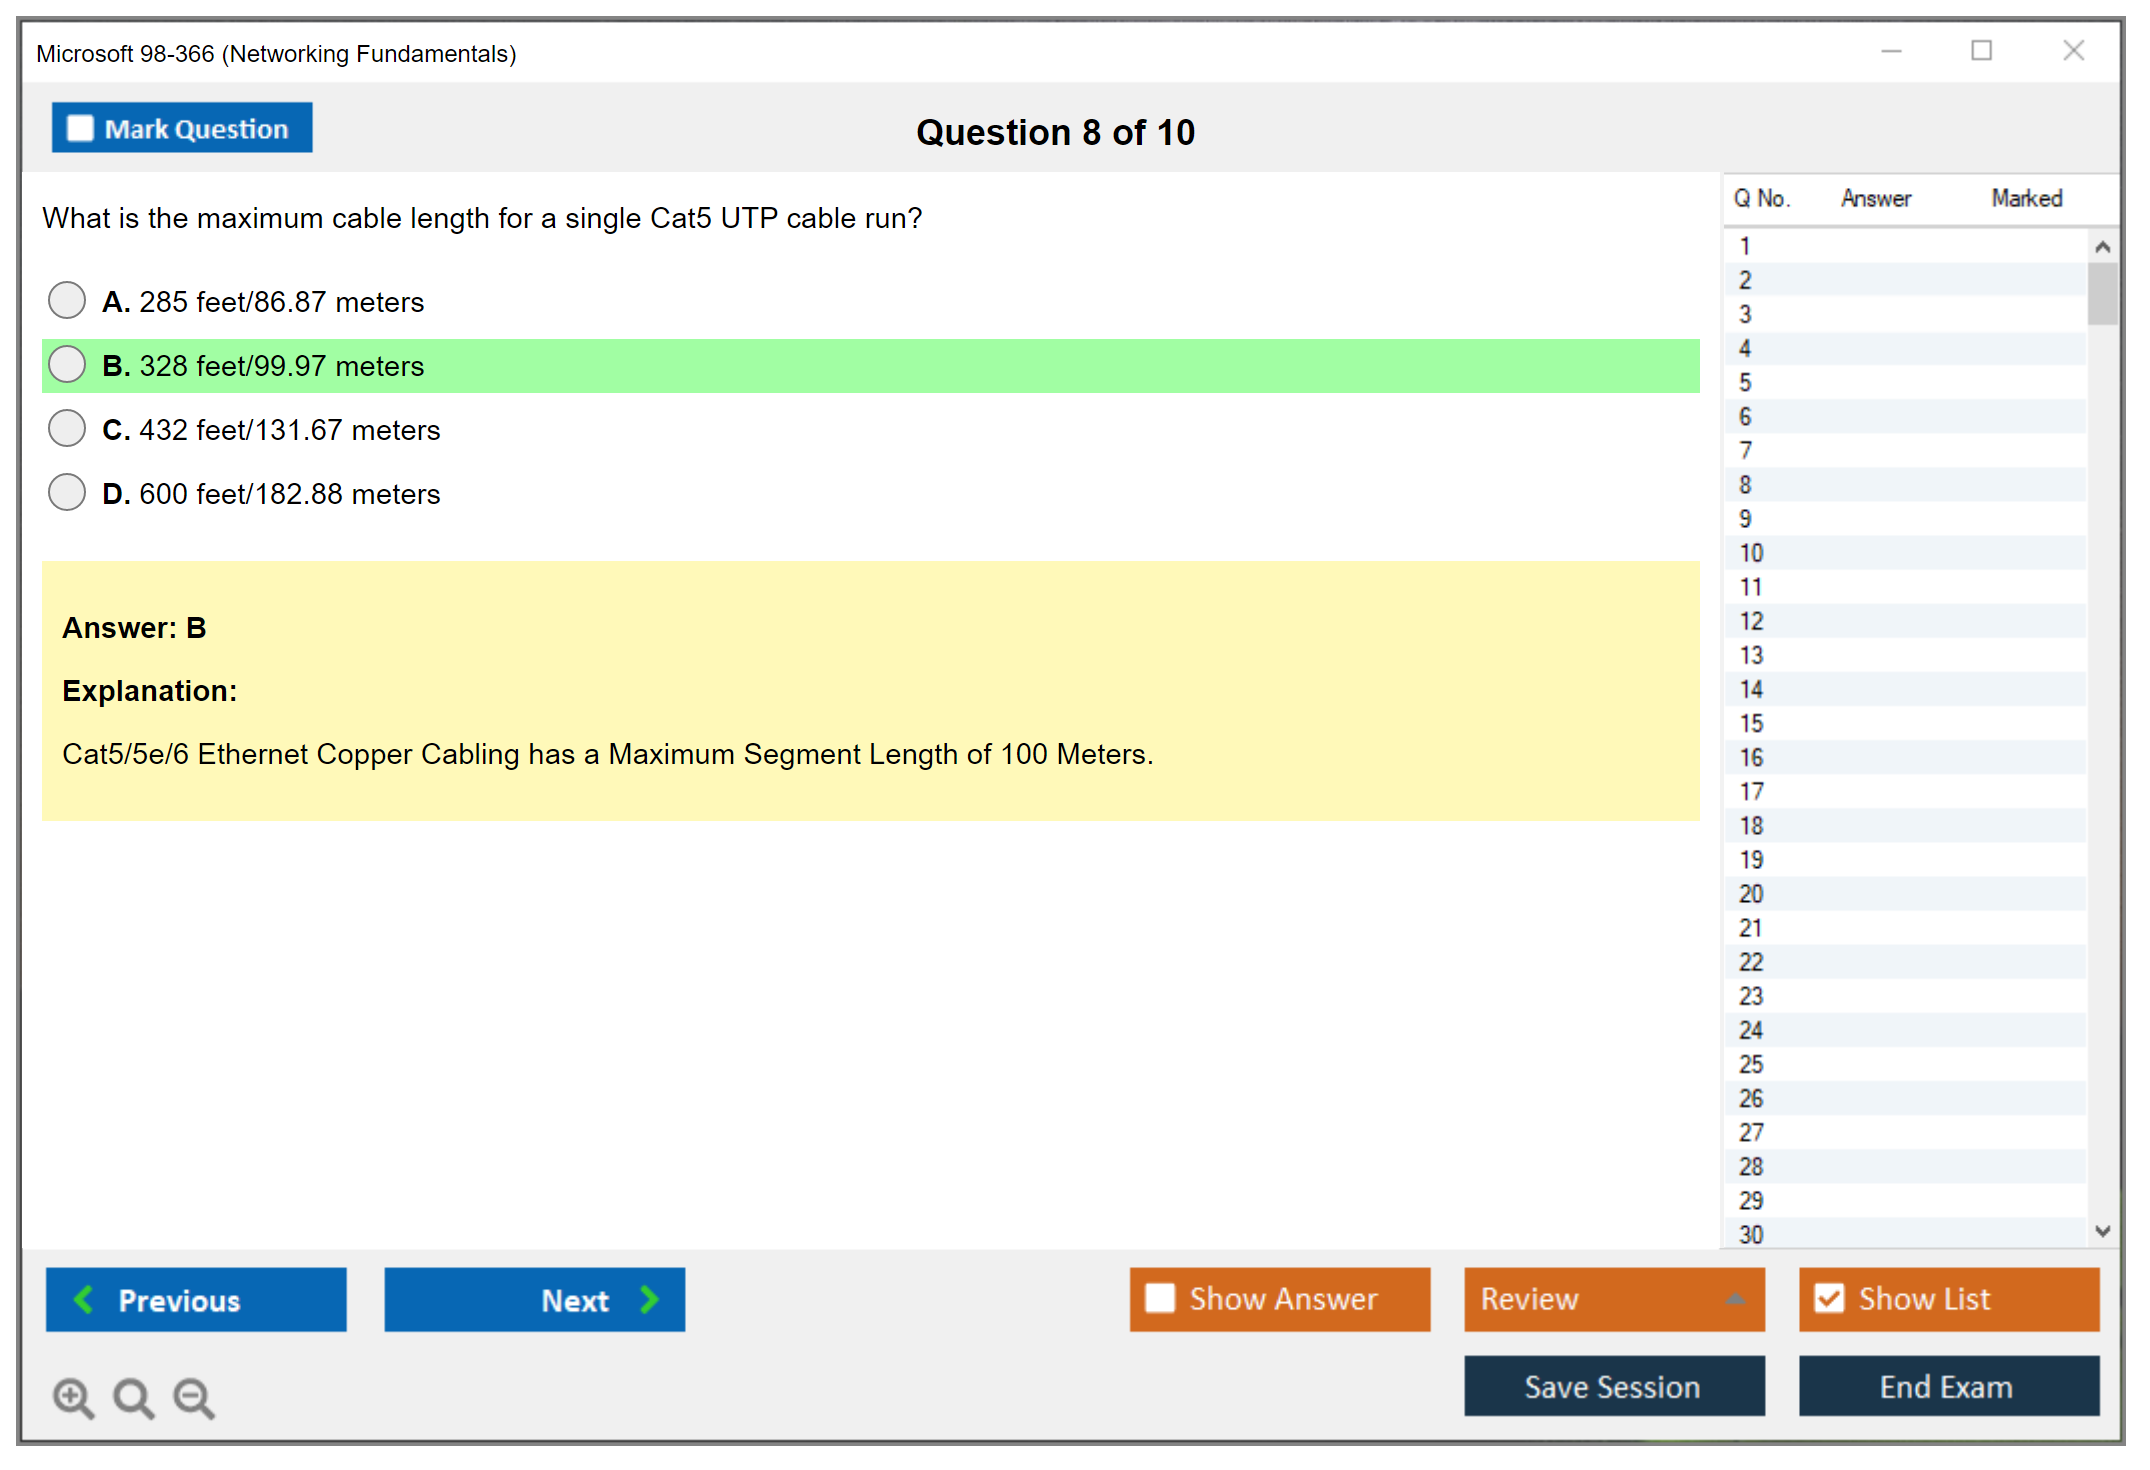The height and width of the screenshot is (1470, 2150).
Task: Click the green left chevron on Previous
Action: pyautogui.click(x=84, y=1299)
